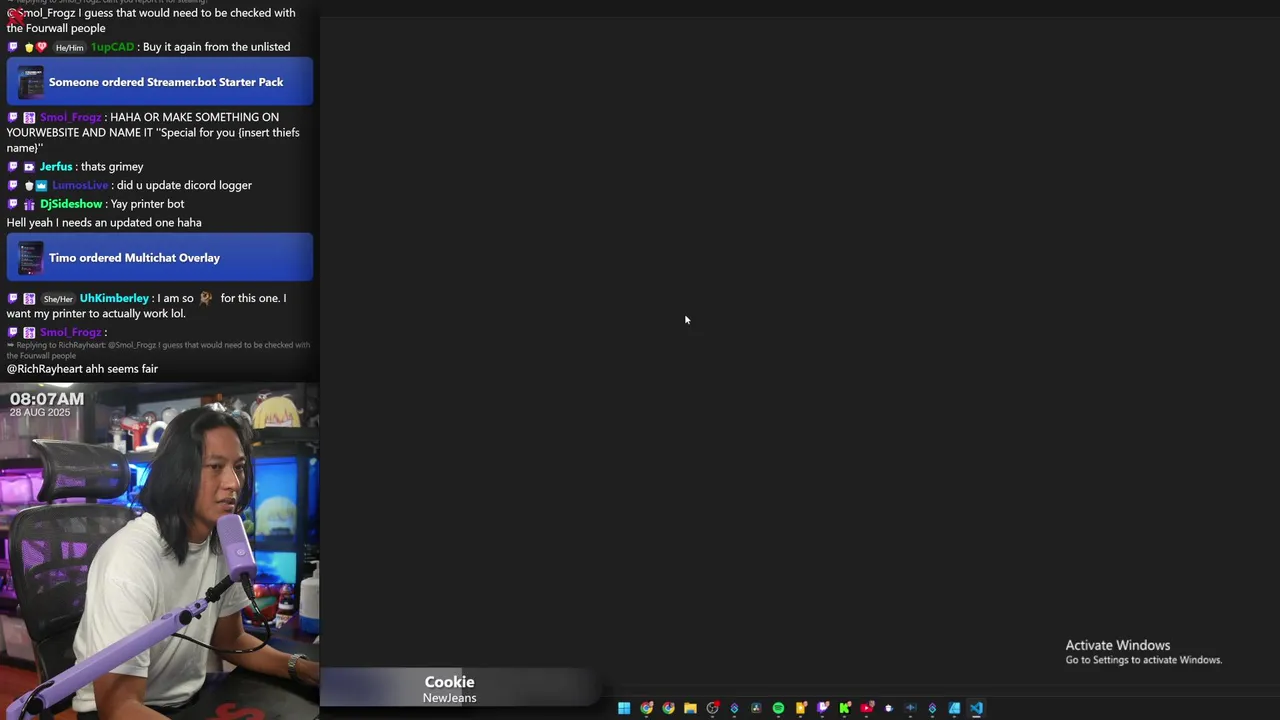Click the 'Timo ordered Multichat Overlay' banner

click(160, 258)
